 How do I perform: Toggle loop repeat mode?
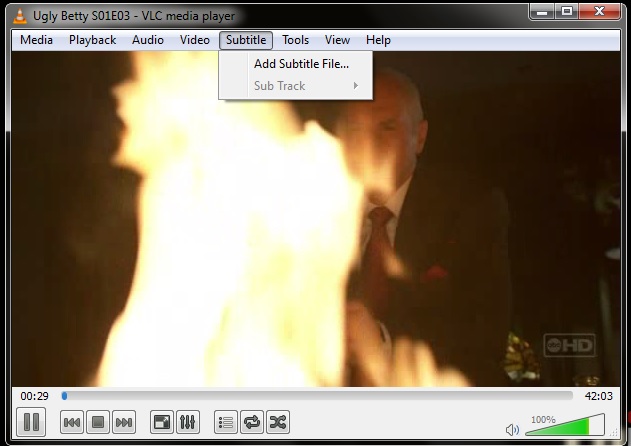point(252,422)
